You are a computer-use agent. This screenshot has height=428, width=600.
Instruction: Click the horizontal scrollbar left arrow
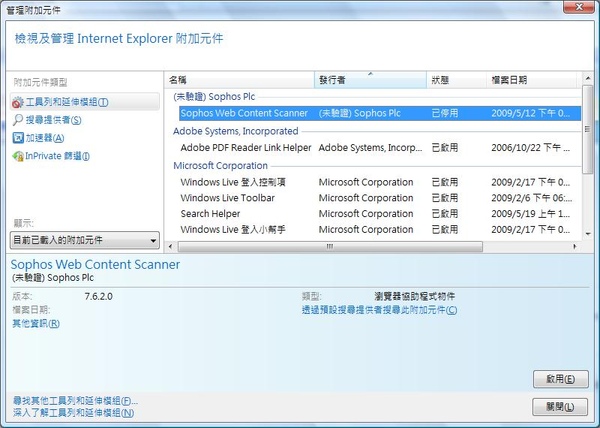tap(171, 247)
